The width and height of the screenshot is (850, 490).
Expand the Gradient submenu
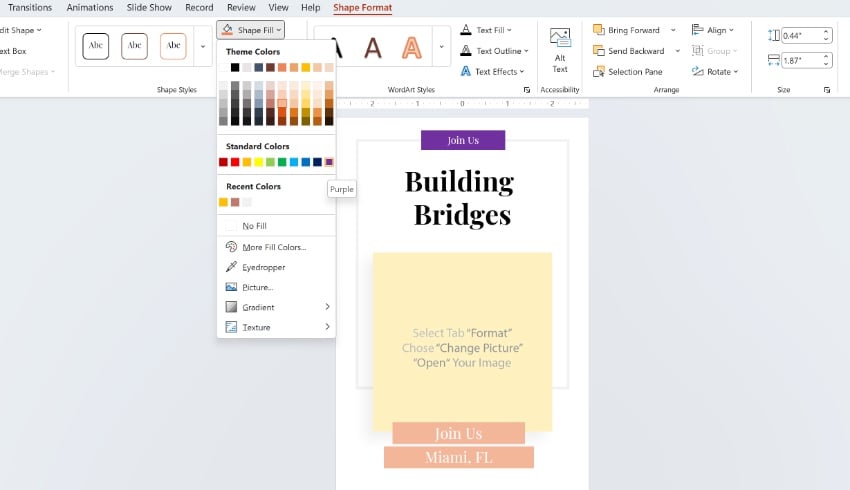[x=276, y=307]
